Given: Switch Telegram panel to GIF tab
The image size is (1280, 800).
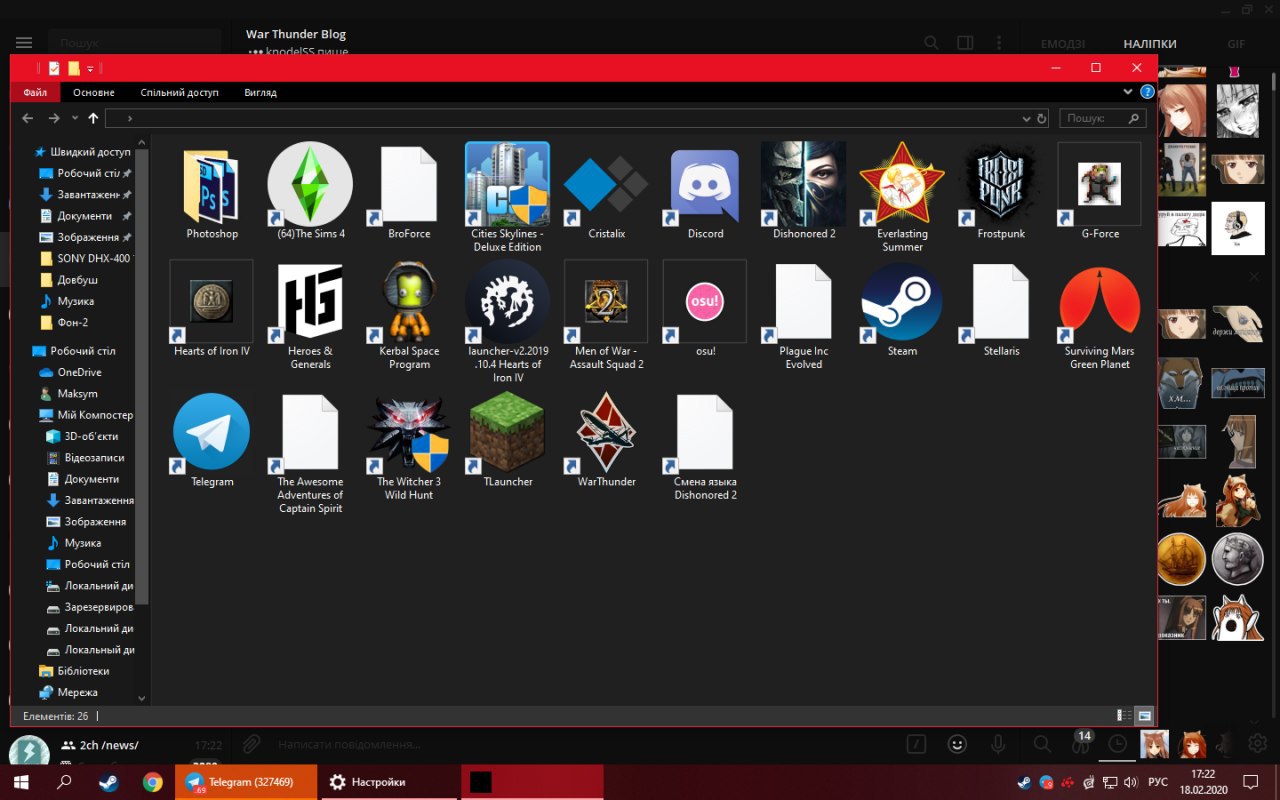Looking at the screenshot, I should tap(1236, 44).
